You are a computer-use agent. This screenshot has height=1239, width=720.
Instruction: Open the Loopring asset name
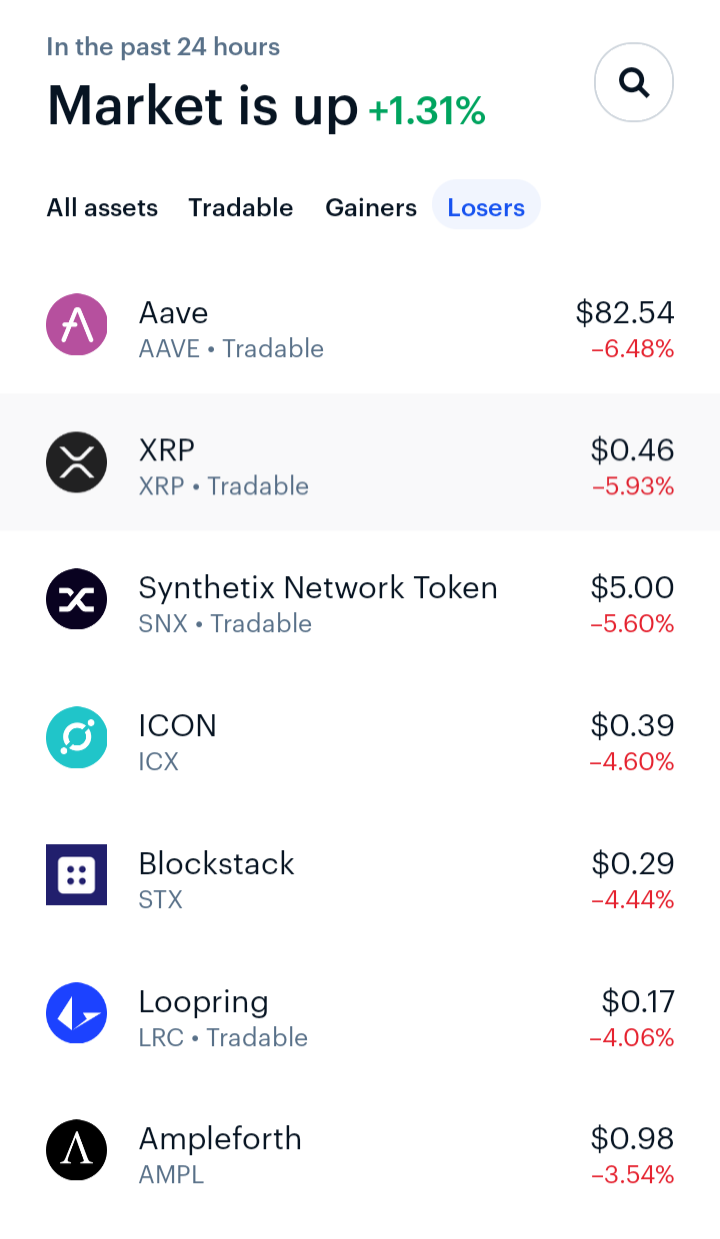[x=204, y=1001]
